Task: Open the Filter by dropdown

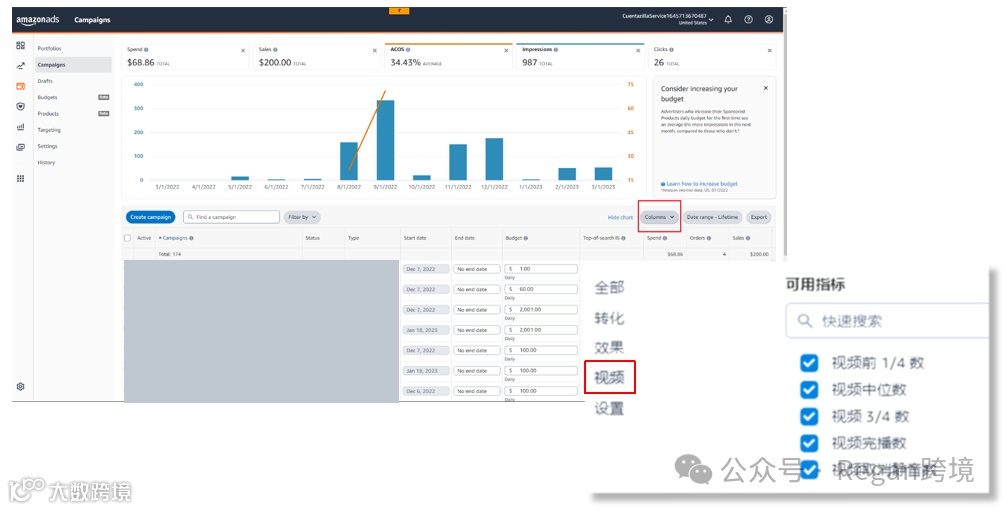Action: pos(302,217)
